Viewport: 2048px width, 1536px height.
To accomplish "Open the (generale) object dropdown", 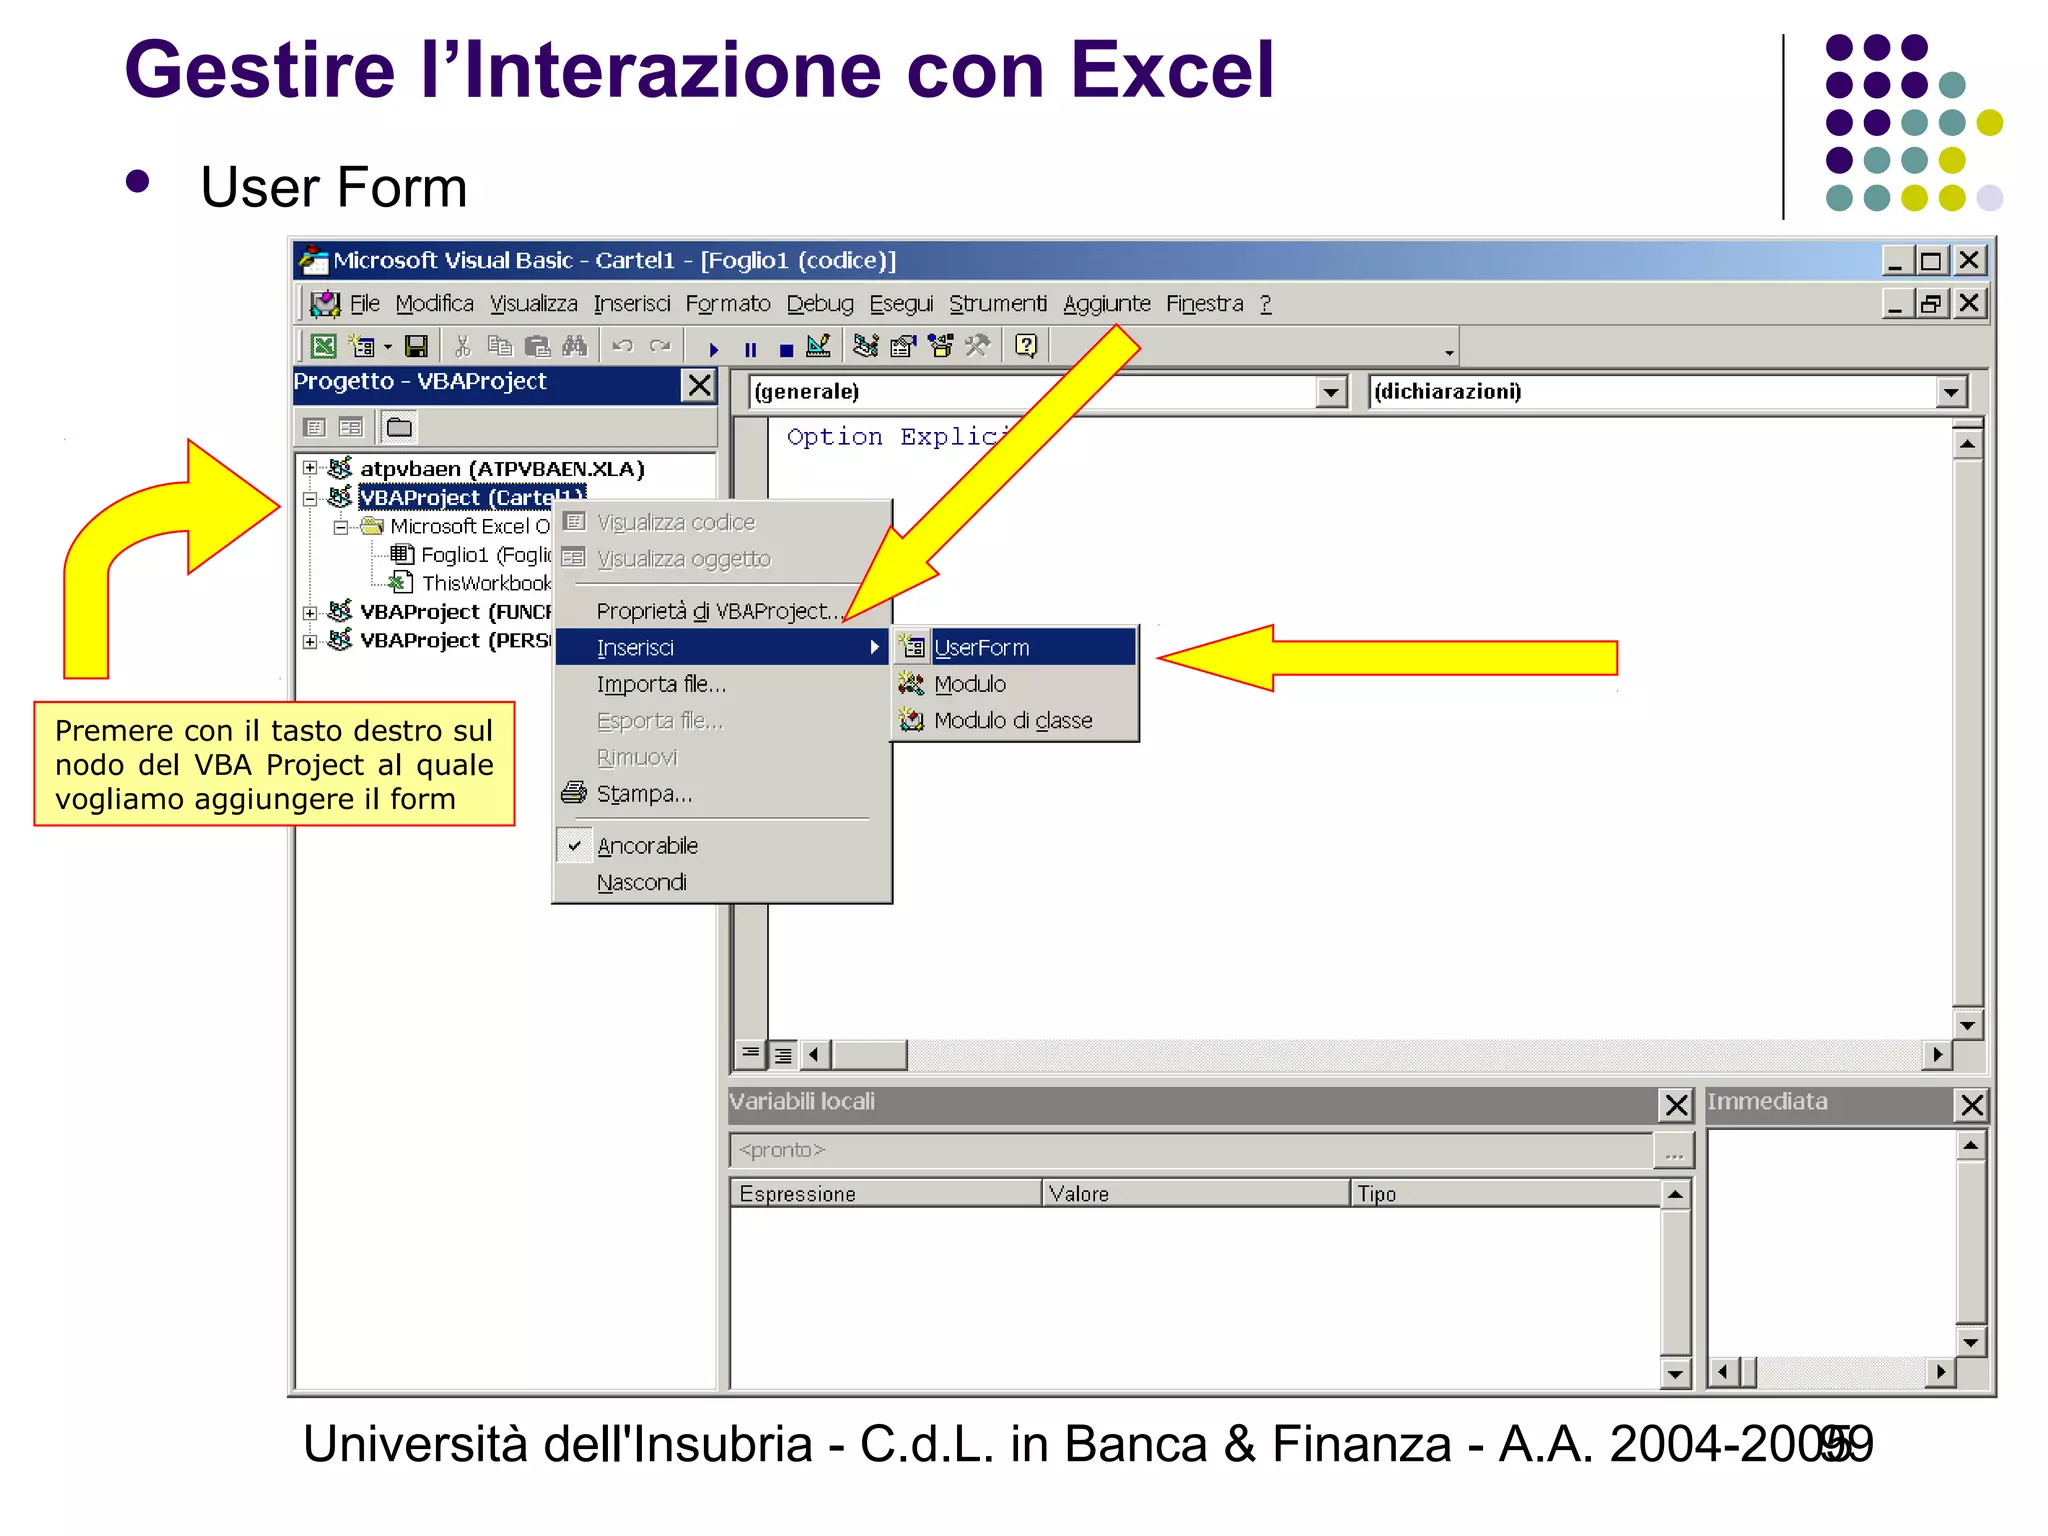I will [x=1330, y=392].
